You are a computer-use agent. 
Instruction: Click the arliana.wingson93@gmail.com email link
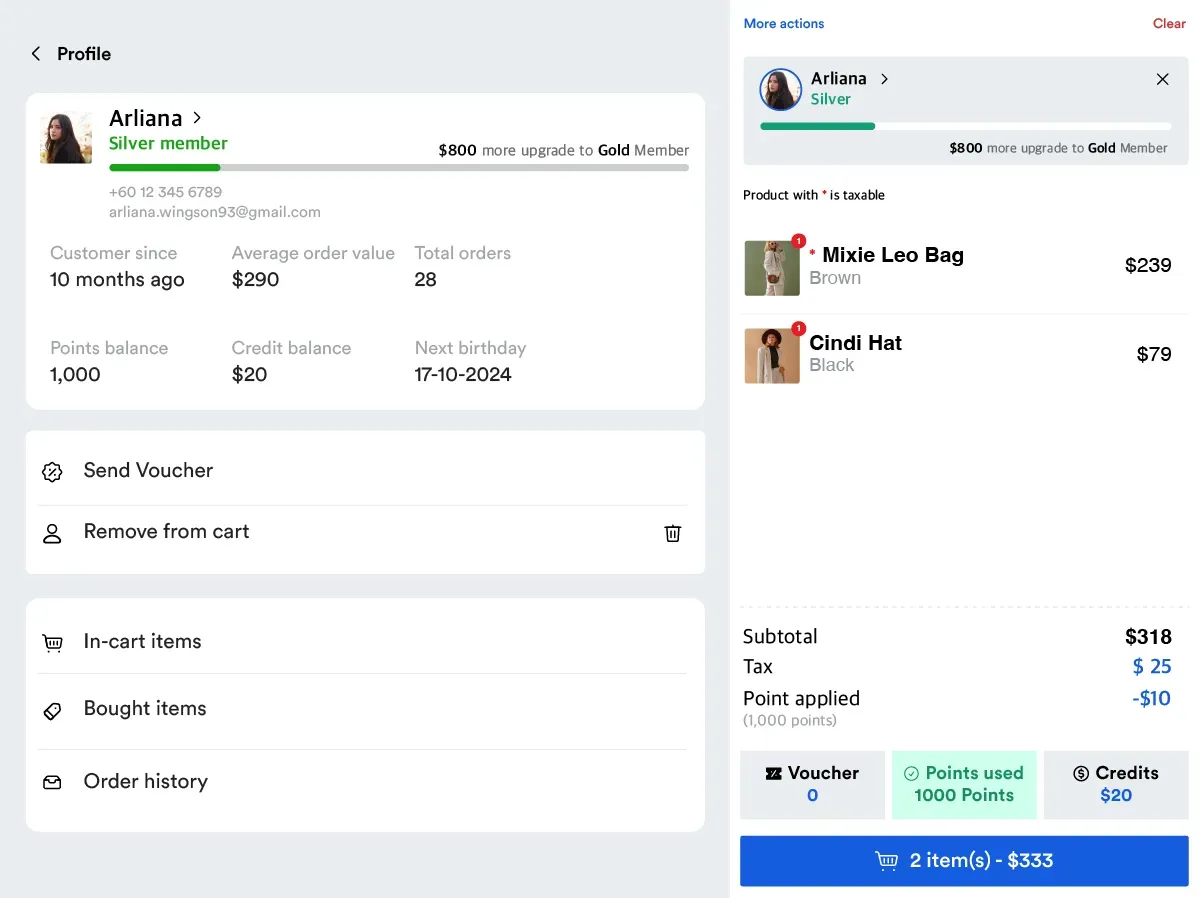click(x=214, y=212)
